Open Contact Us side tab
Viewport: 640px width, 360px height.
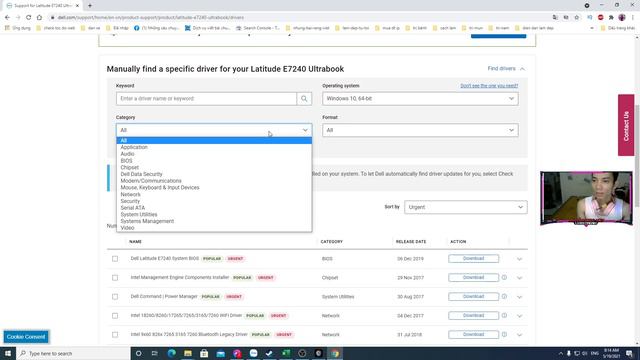point(626,125)
